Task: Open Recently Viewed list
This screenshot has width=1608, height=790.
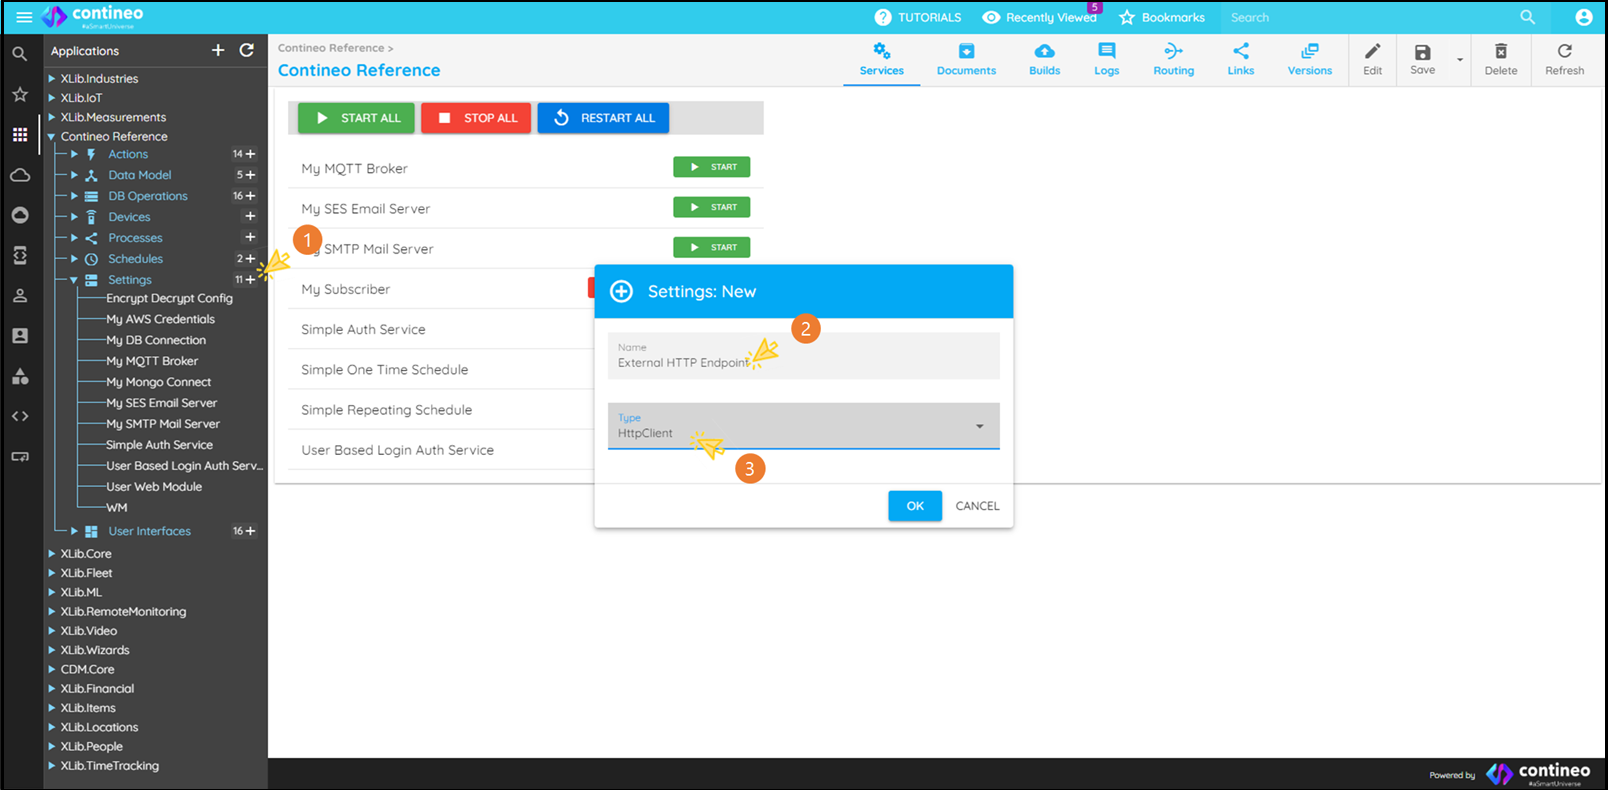Action: 1040,17
